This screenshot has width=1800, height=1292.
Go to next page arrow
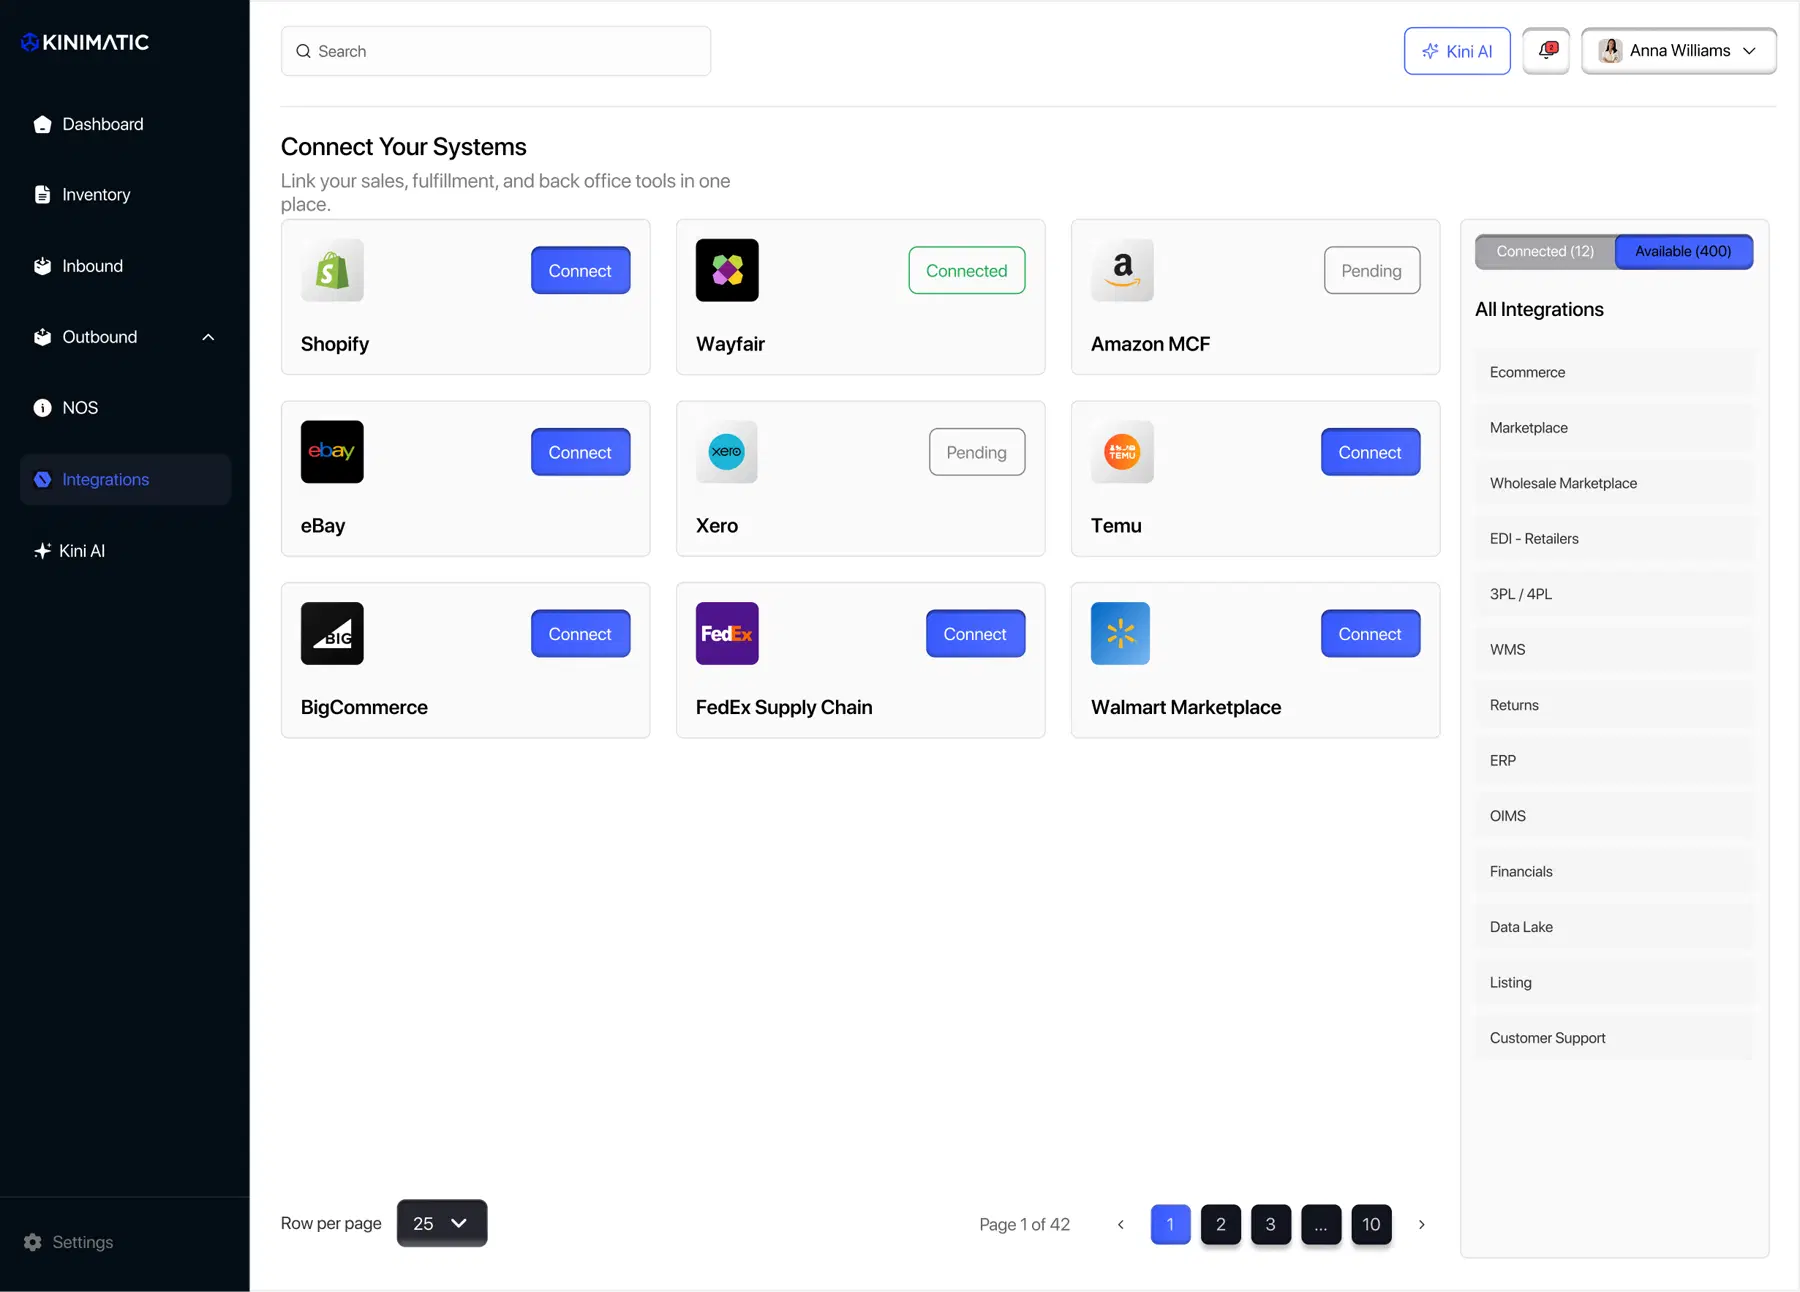tap(1421, 1224)
